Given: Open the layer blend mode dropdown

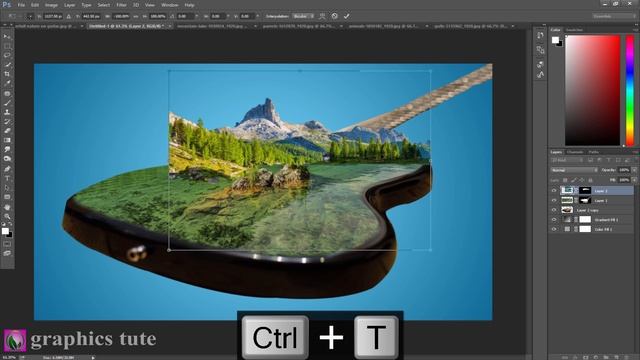Looking at the screenshot, I should (x=574, y=170).
